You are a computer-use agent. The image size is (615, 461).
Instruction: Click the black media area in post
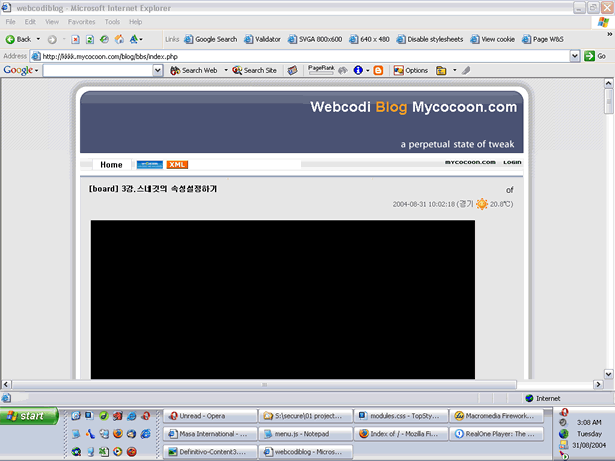283,299
